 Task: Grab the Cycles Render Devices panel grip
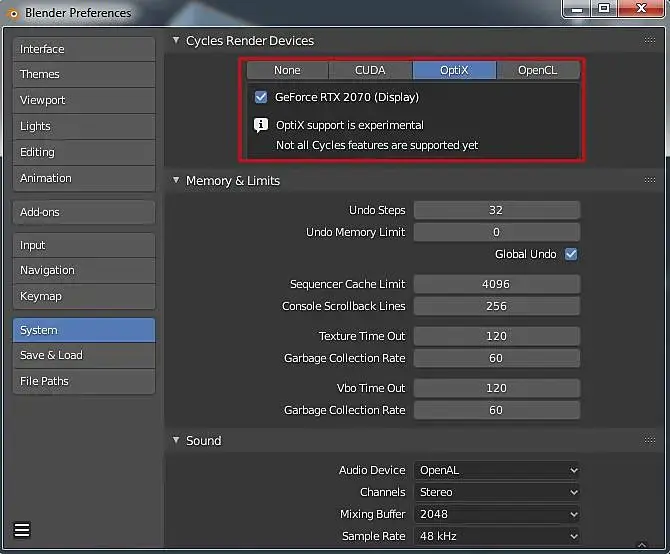point(649,40)
